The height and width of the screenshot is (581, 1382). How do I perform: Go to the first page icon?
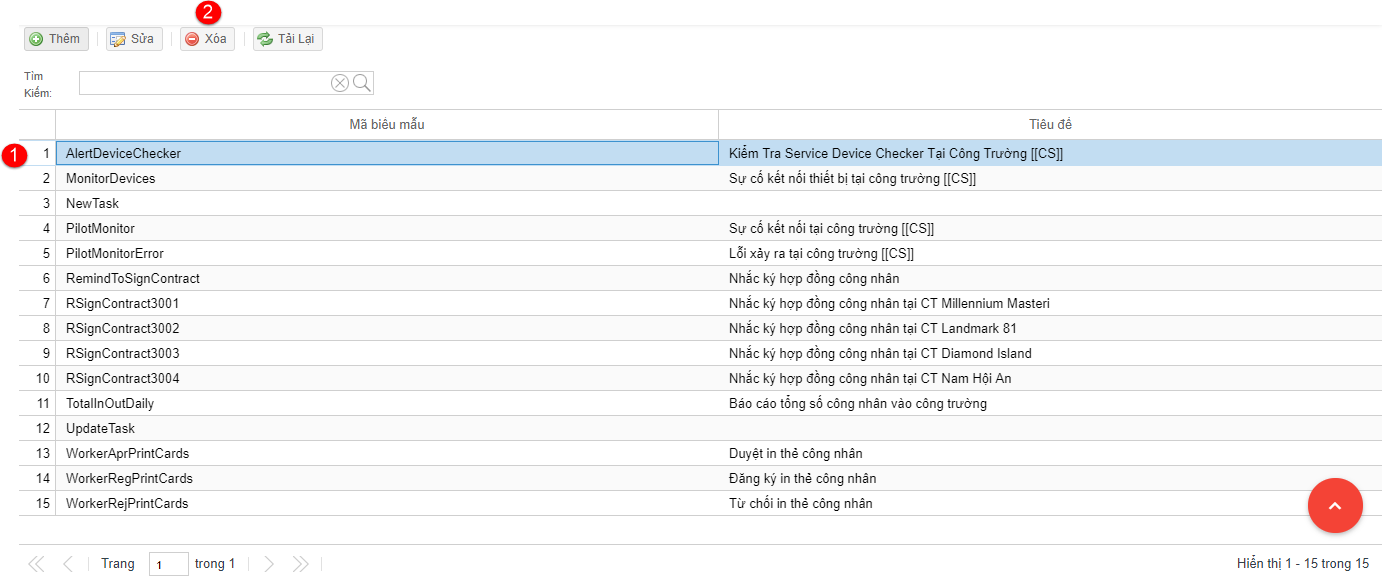(36, 564)
